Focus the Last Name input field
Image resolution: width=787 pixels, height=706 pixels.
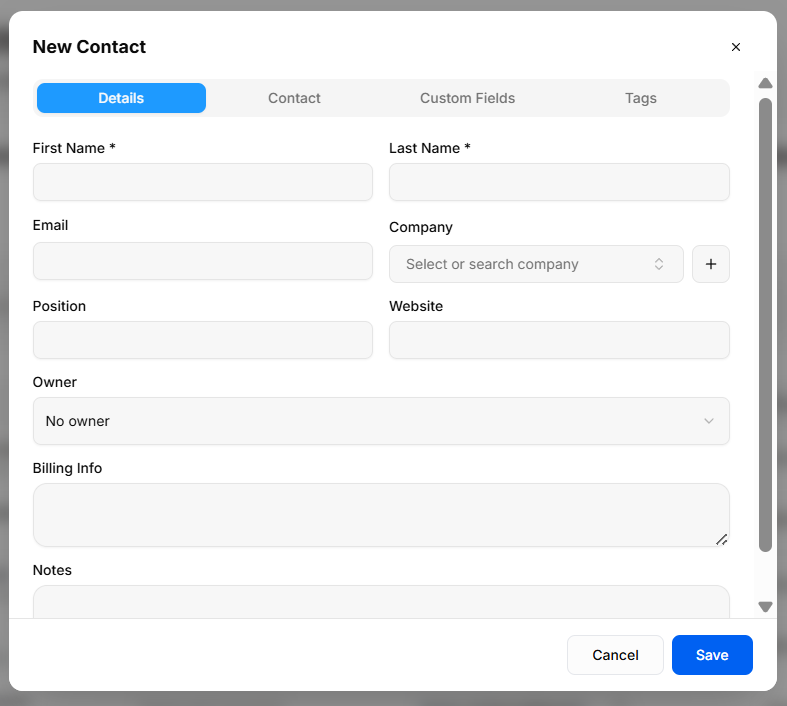coord(559,182)
